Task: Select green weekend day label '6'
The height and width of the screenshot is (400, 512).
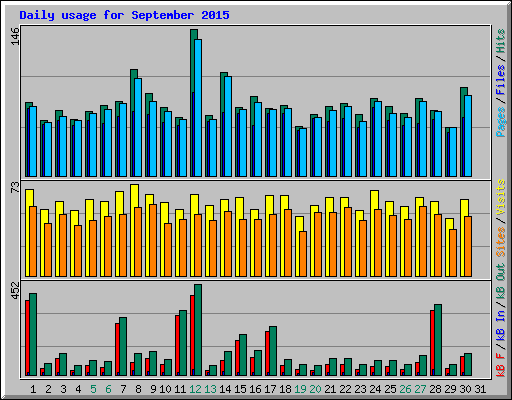Action: coord(108,389)
